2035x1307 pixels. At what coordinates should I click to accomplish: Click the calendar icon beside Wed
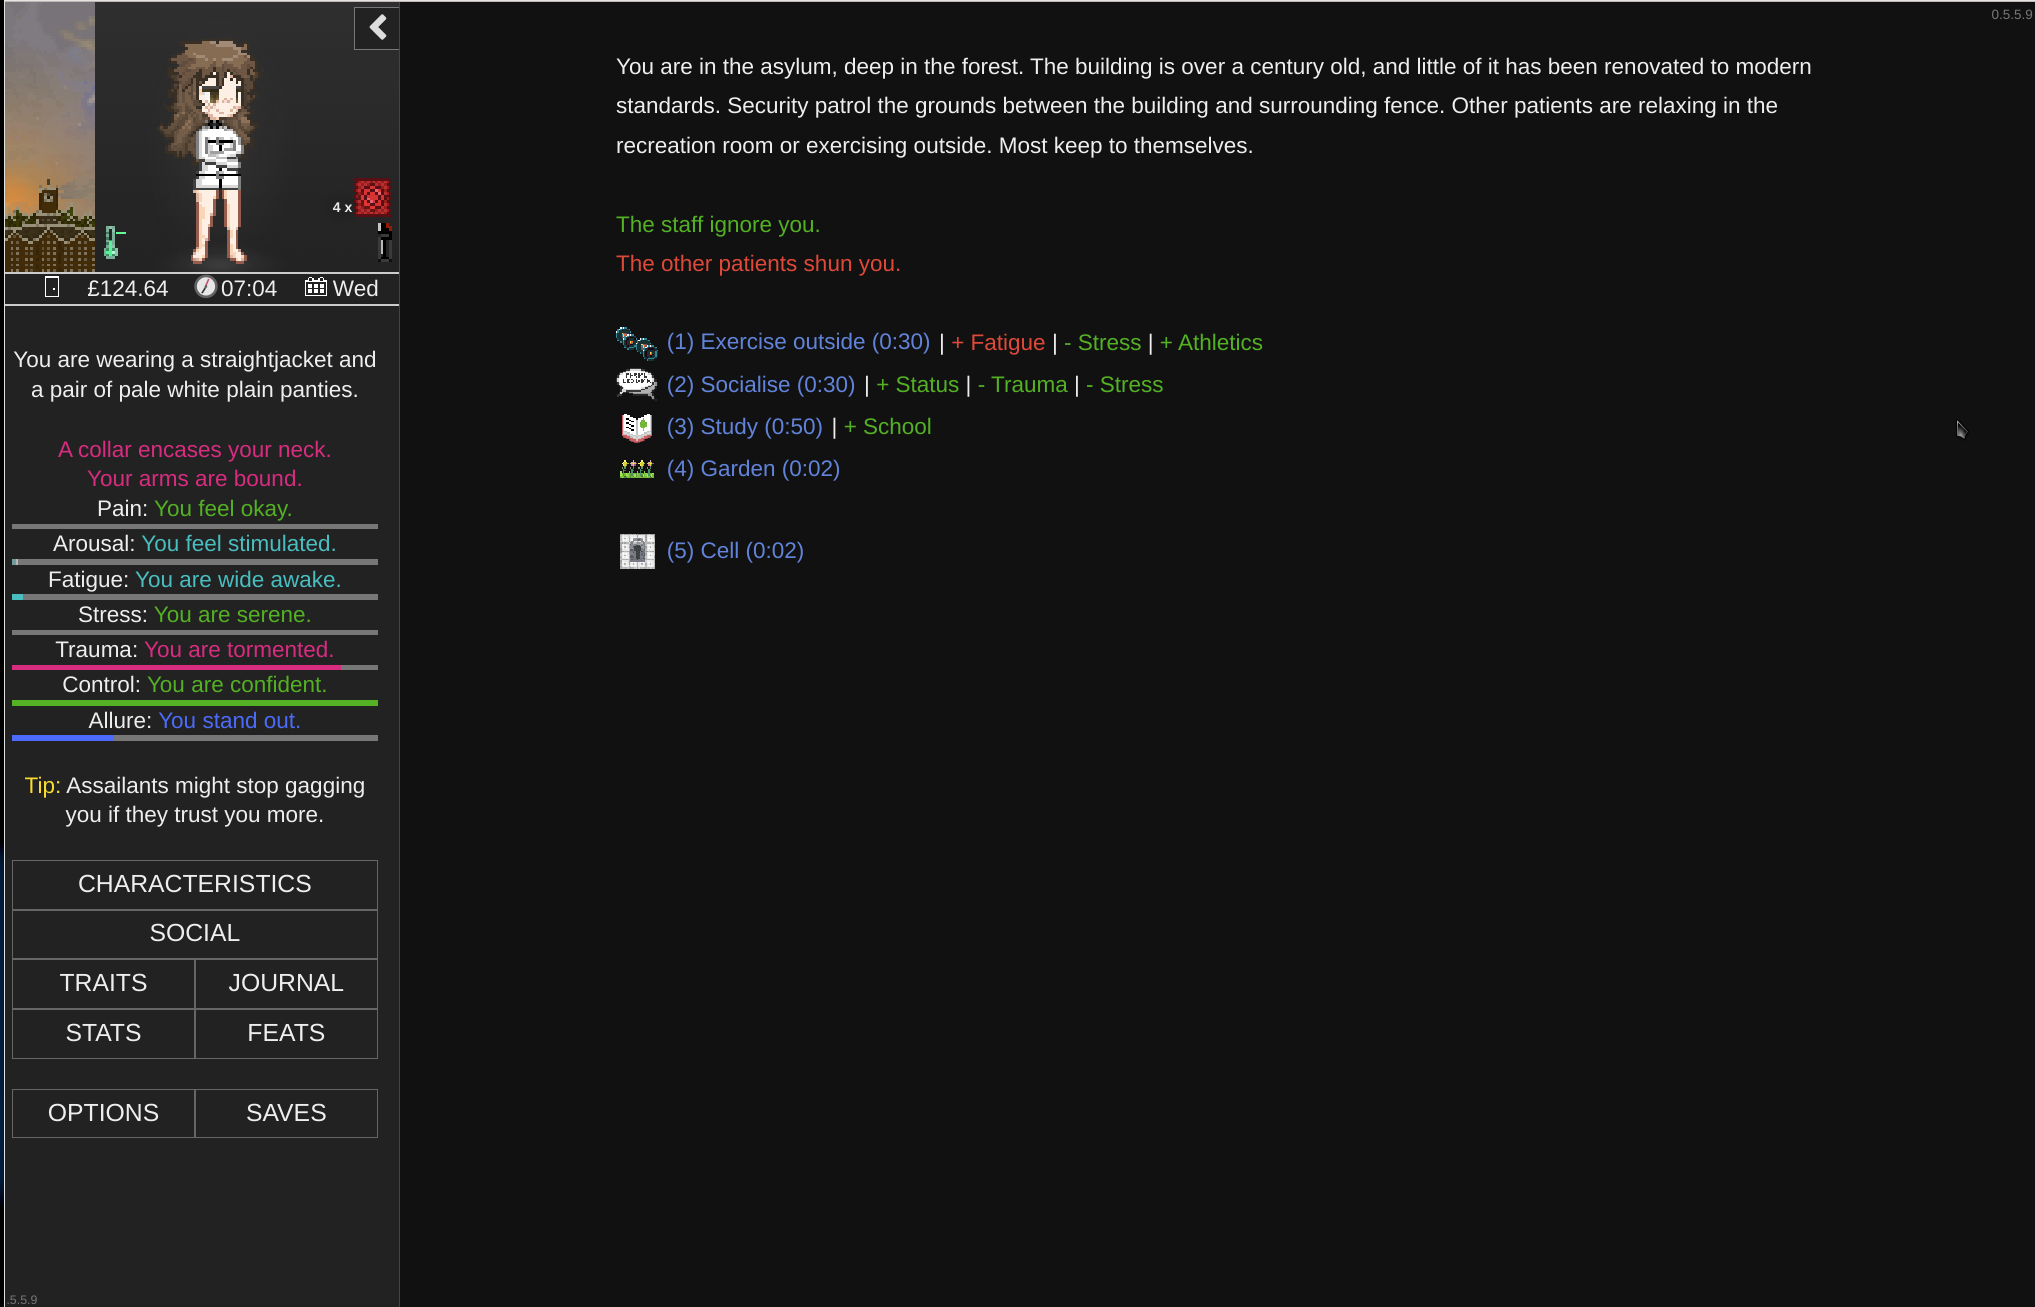(x=315, y=288)
